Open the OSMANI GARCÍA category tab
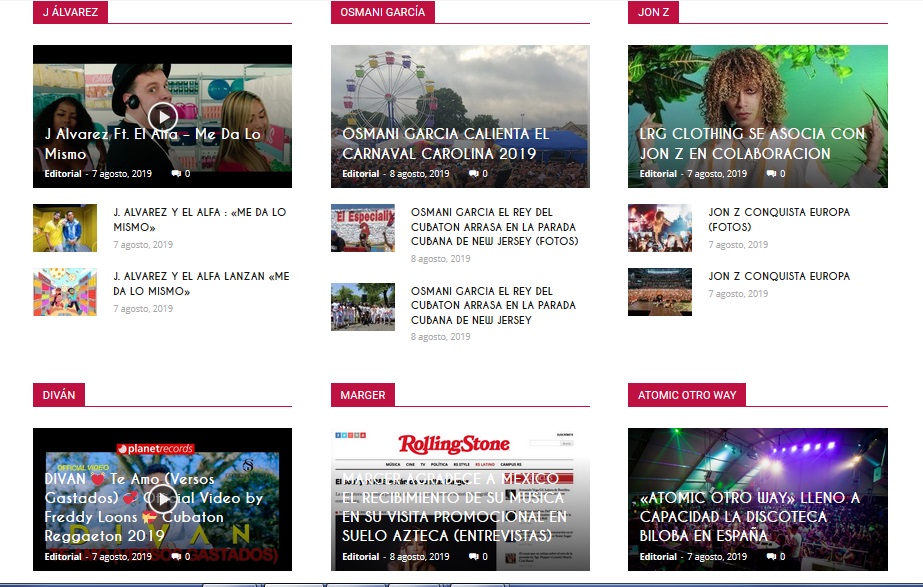The image size is (923, 587). pyautogui.click(x=383, y=12)
